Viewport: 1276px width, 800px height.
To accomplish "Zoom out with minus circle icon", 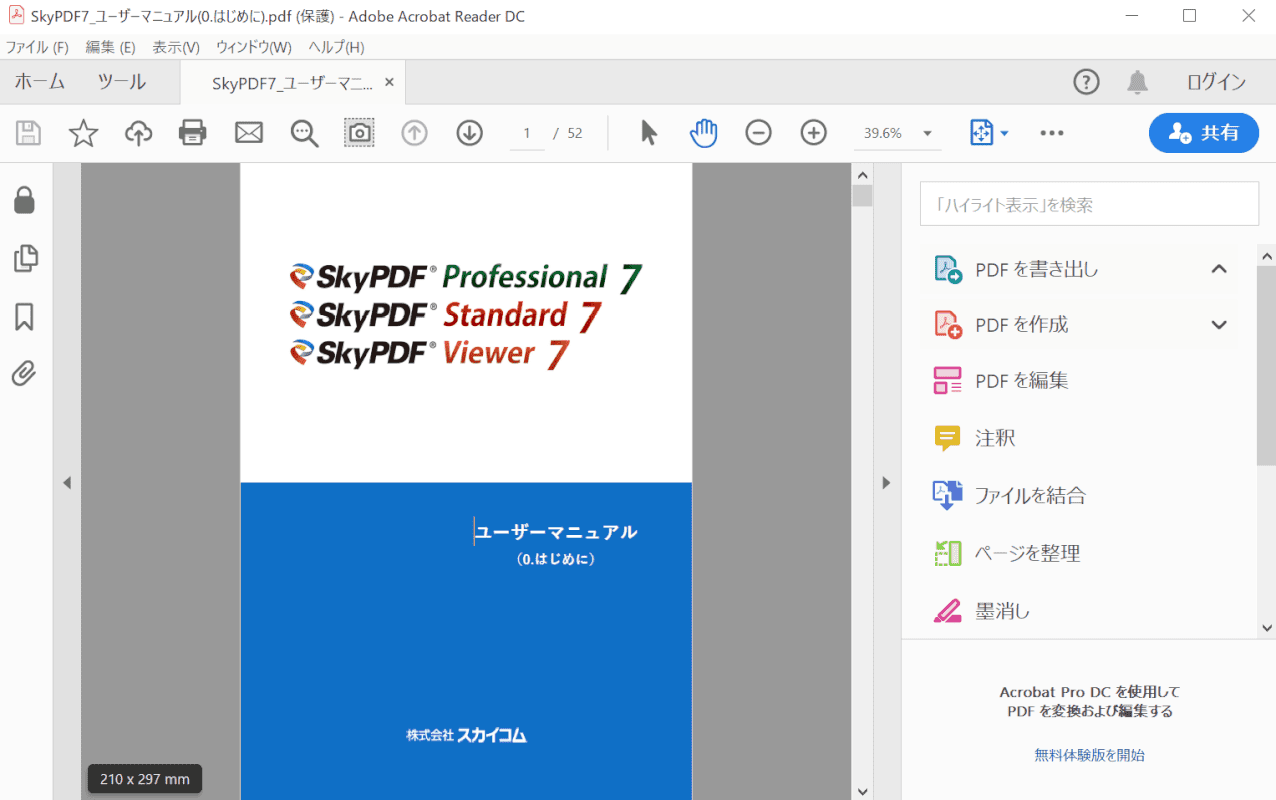I will (759, 133).
